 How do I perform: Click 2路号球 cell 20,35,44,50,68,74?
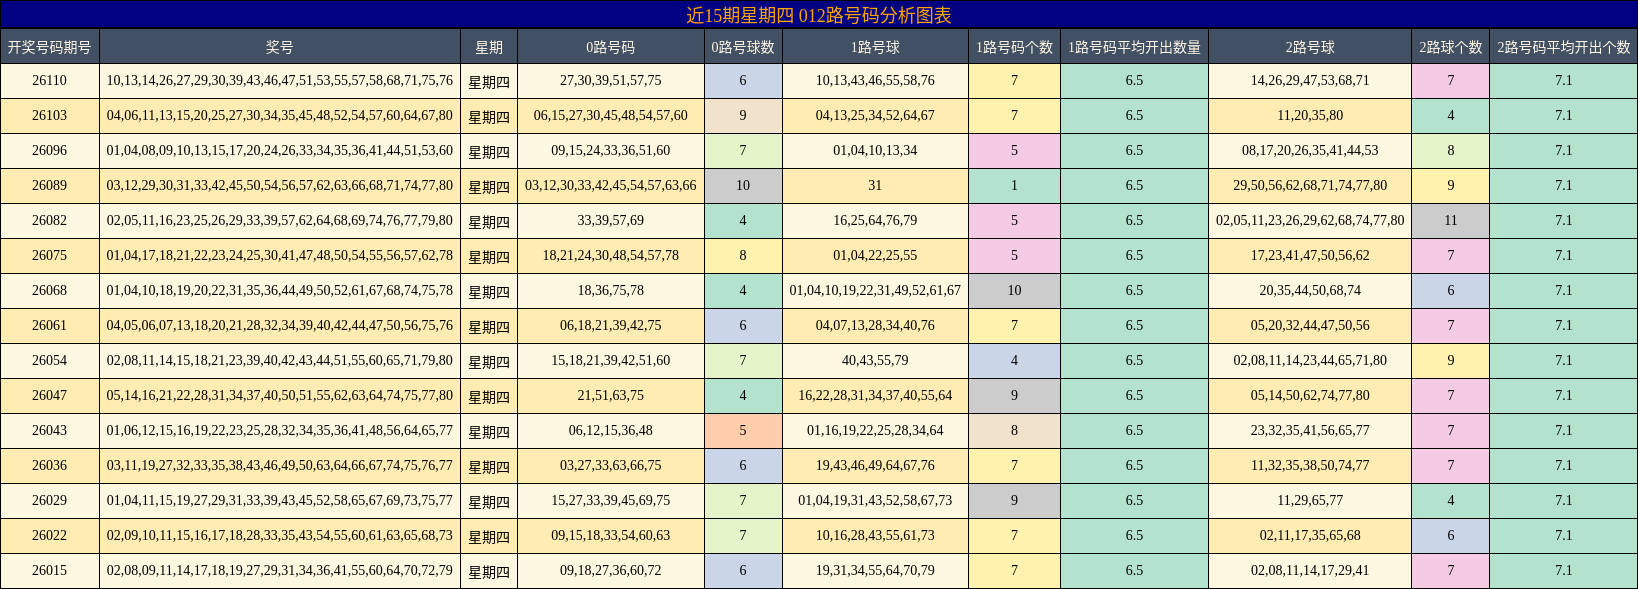(1310, 291)
